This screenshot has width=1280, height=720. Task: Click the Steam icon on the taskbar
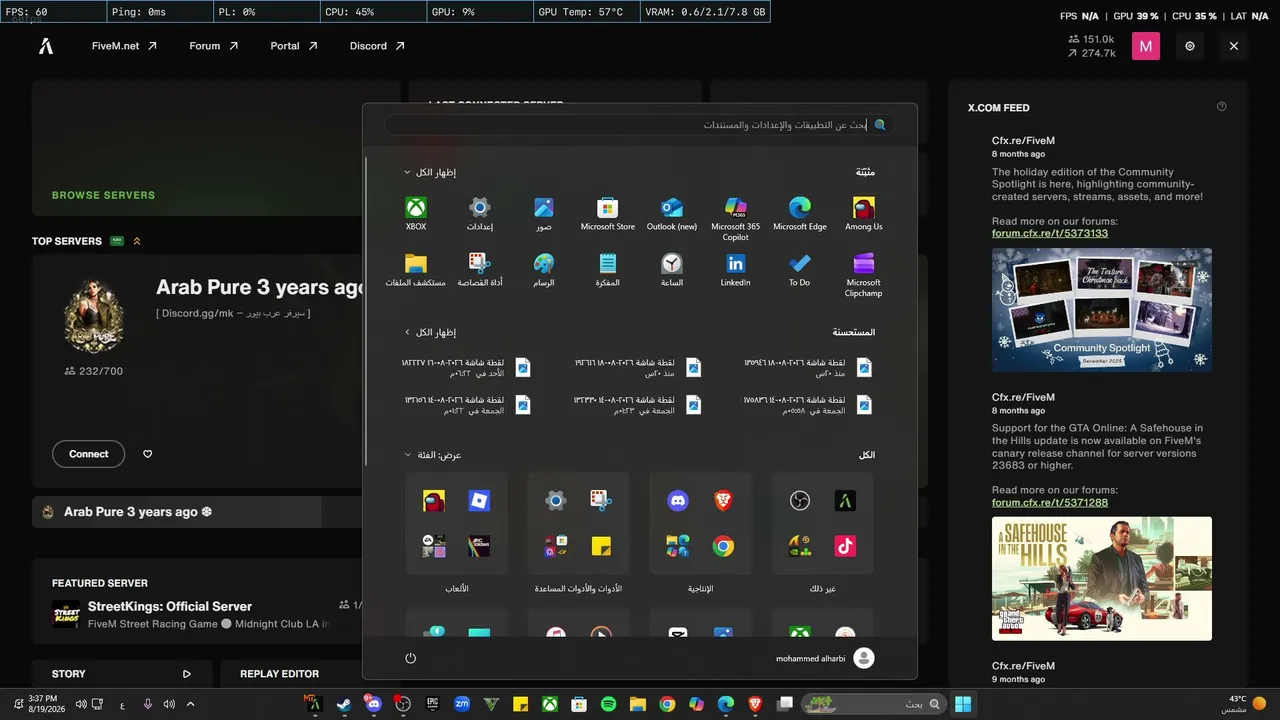345,705
